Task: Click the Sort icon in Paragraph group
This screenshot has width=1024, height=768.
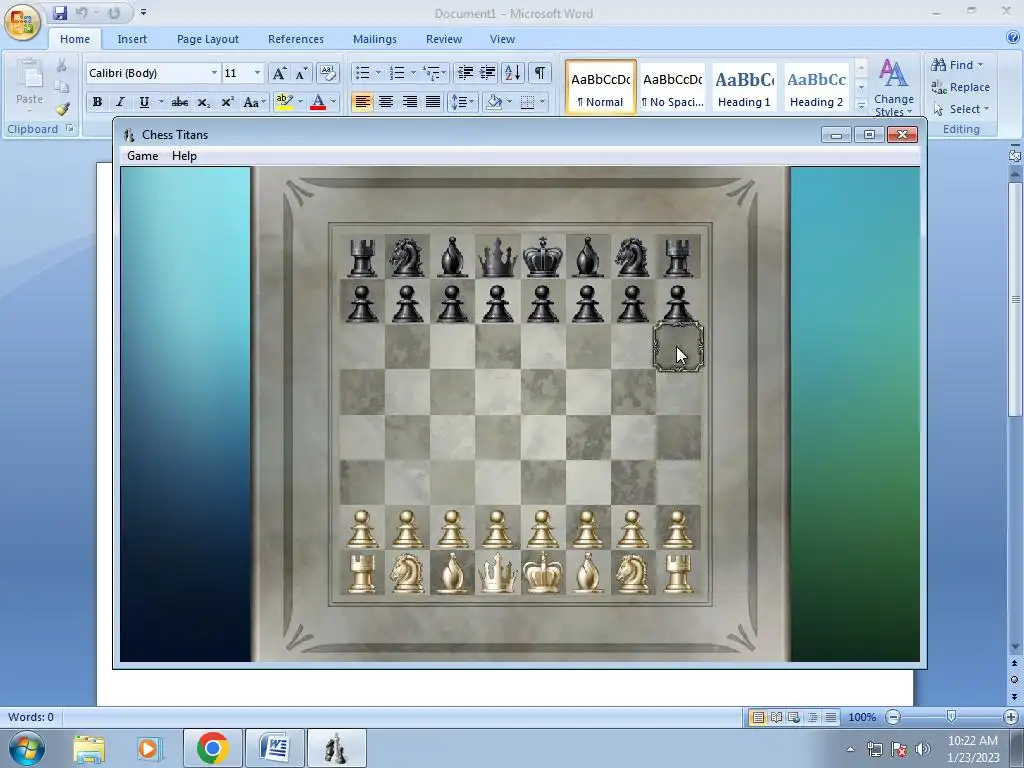Action: click(513, 72)
